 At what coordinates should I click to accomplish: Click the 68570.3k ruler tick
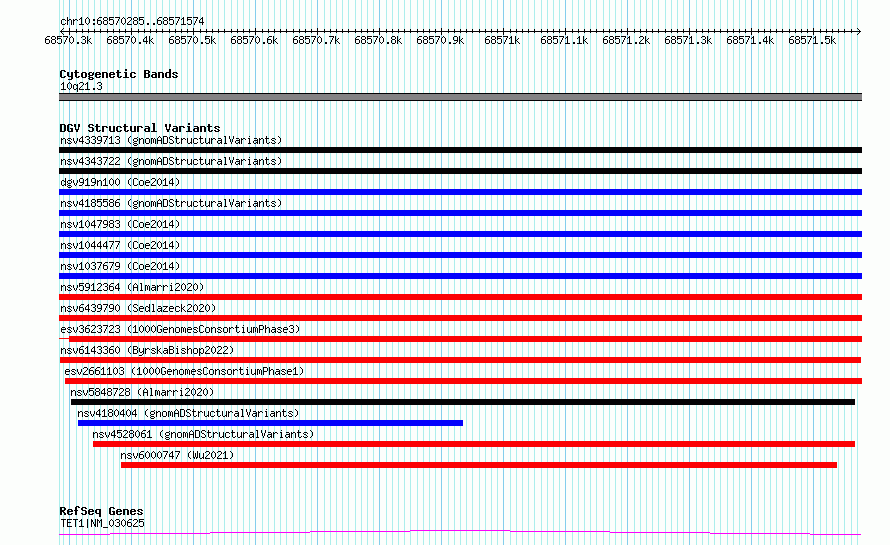click(x=68, y=40)
